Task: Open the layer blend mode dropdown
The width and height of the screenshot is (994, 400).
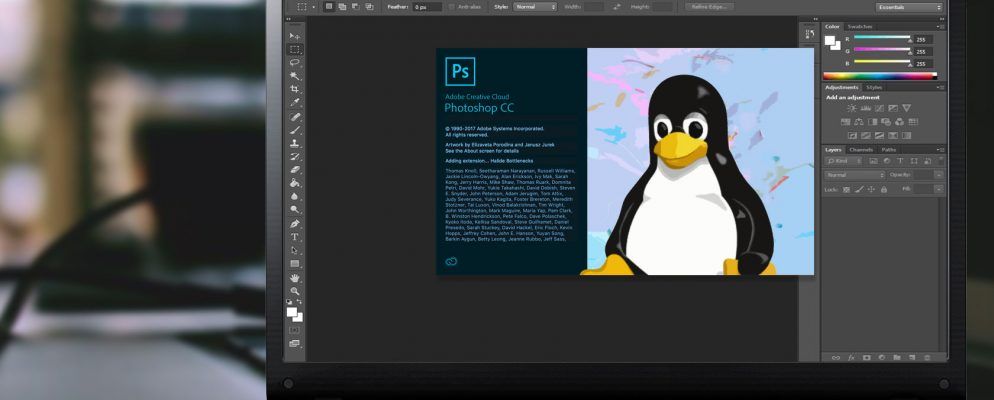Action: [x=855, y=175]
